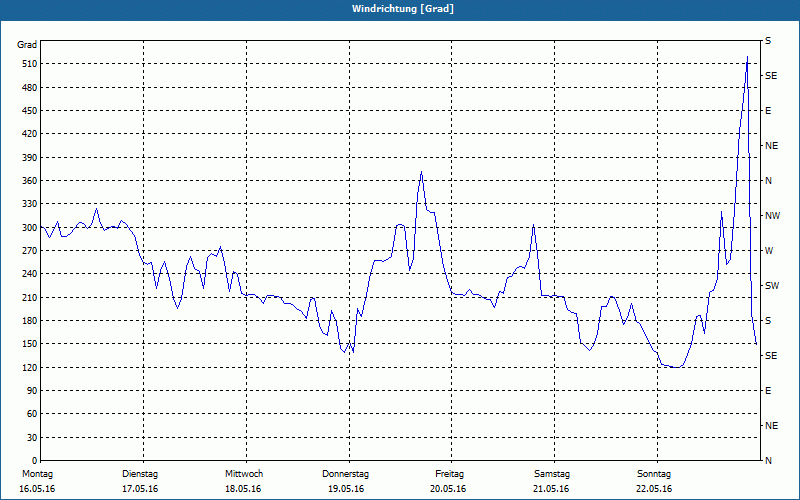The width and height of the screenshot is (800, 500).
Task: Click the date 18.05.16
Action: [243, 489]
